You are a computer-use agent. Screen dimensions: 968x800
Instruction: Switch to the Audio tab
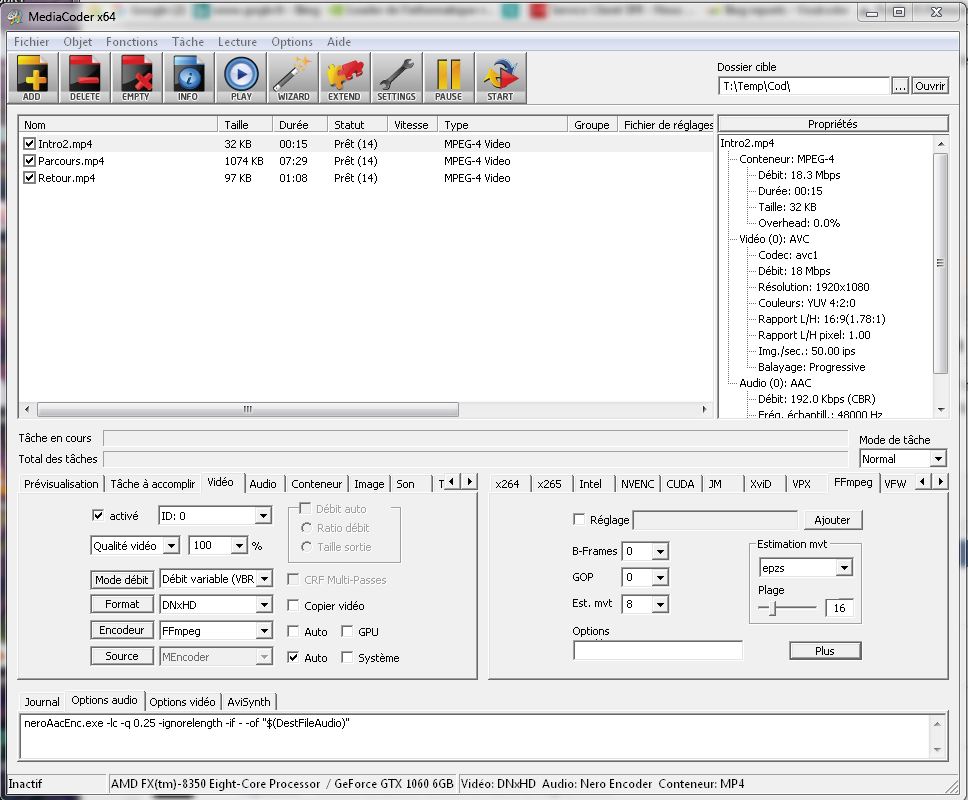point(263,484)
